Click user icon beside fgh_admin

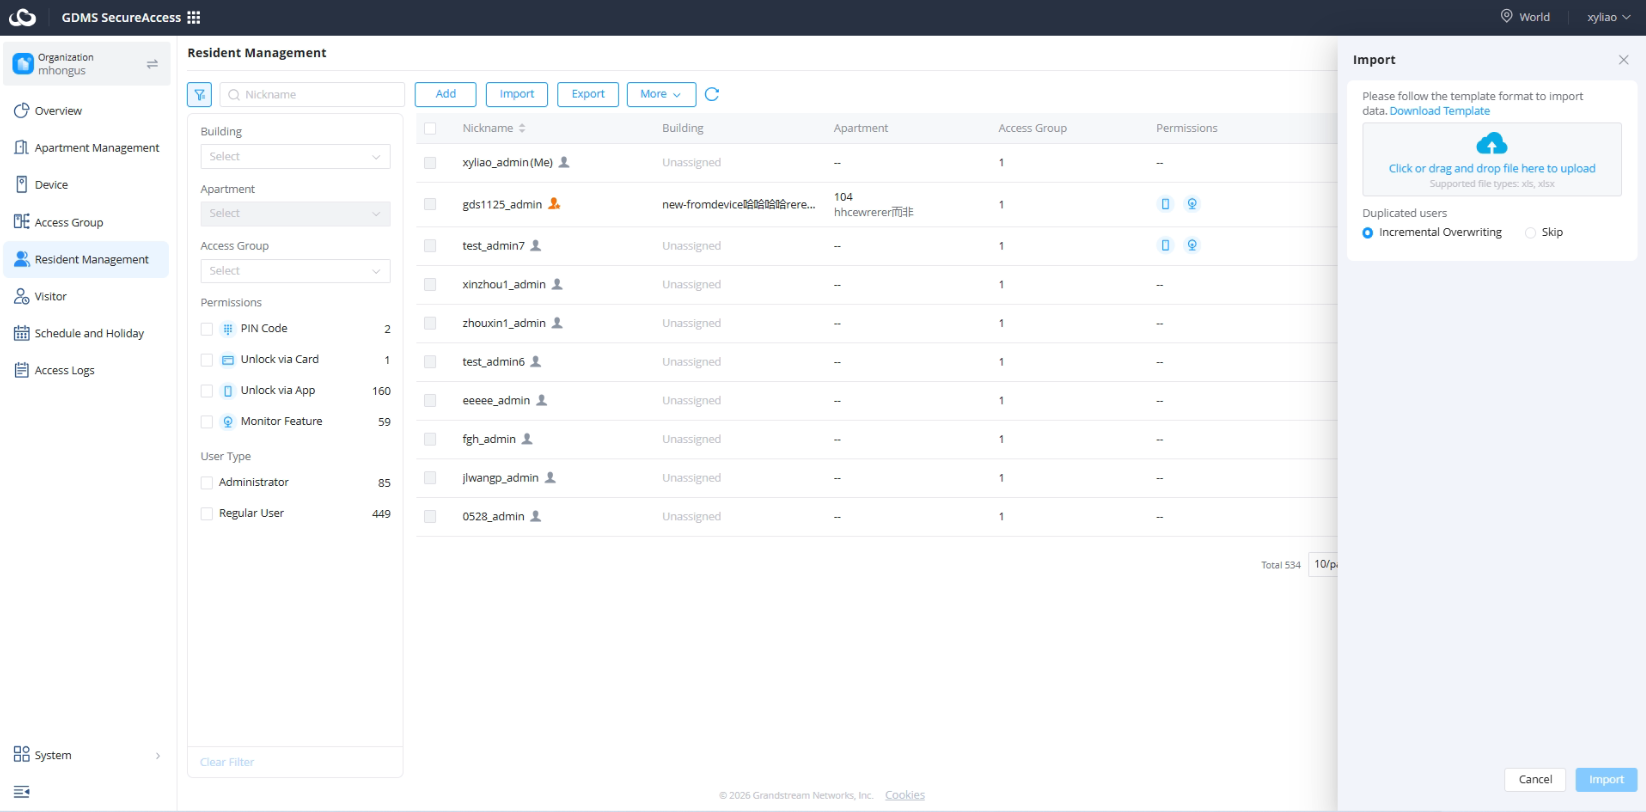527,439
